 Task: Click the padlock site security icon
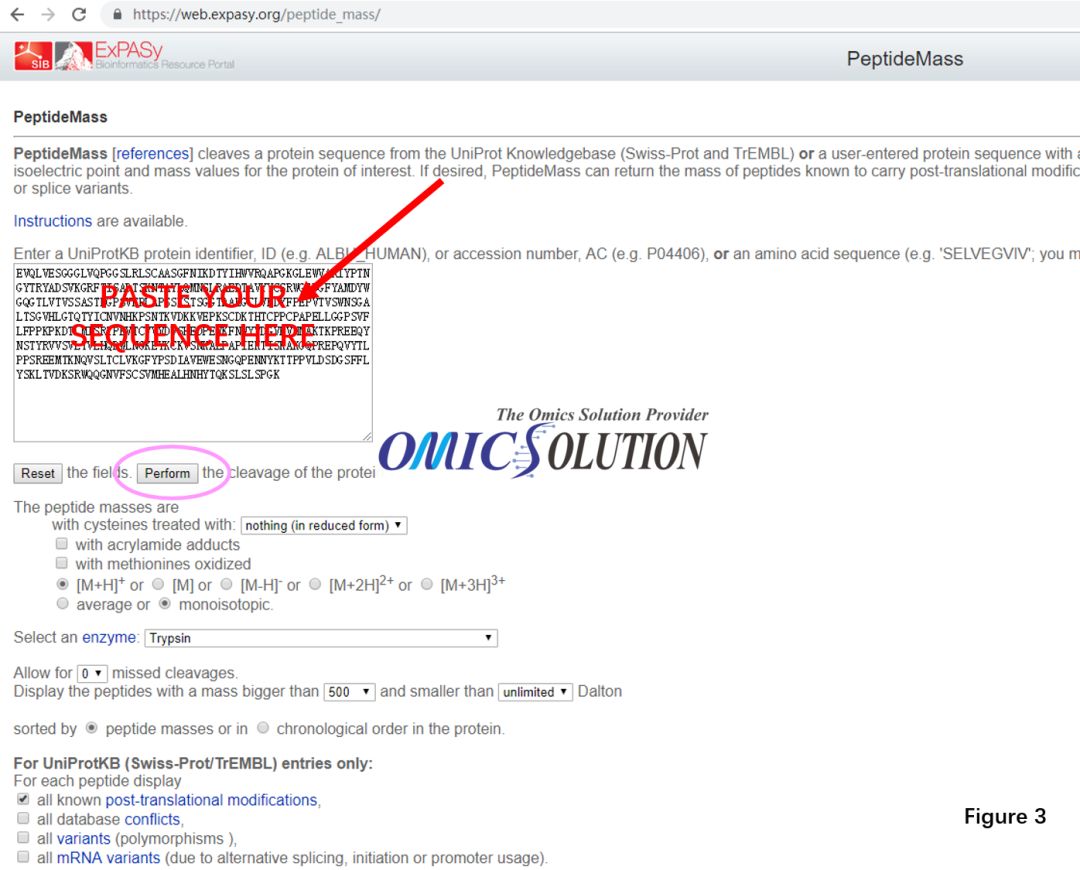pyautogui.click(x=117, y=14)
